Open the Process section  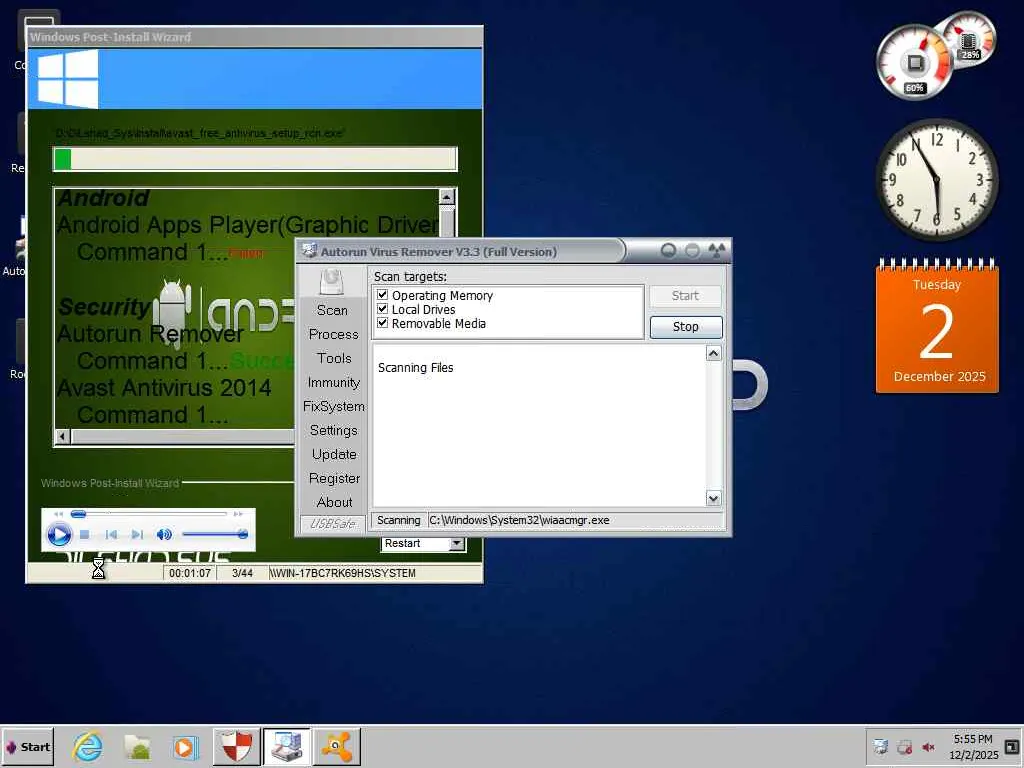(334, 334)
